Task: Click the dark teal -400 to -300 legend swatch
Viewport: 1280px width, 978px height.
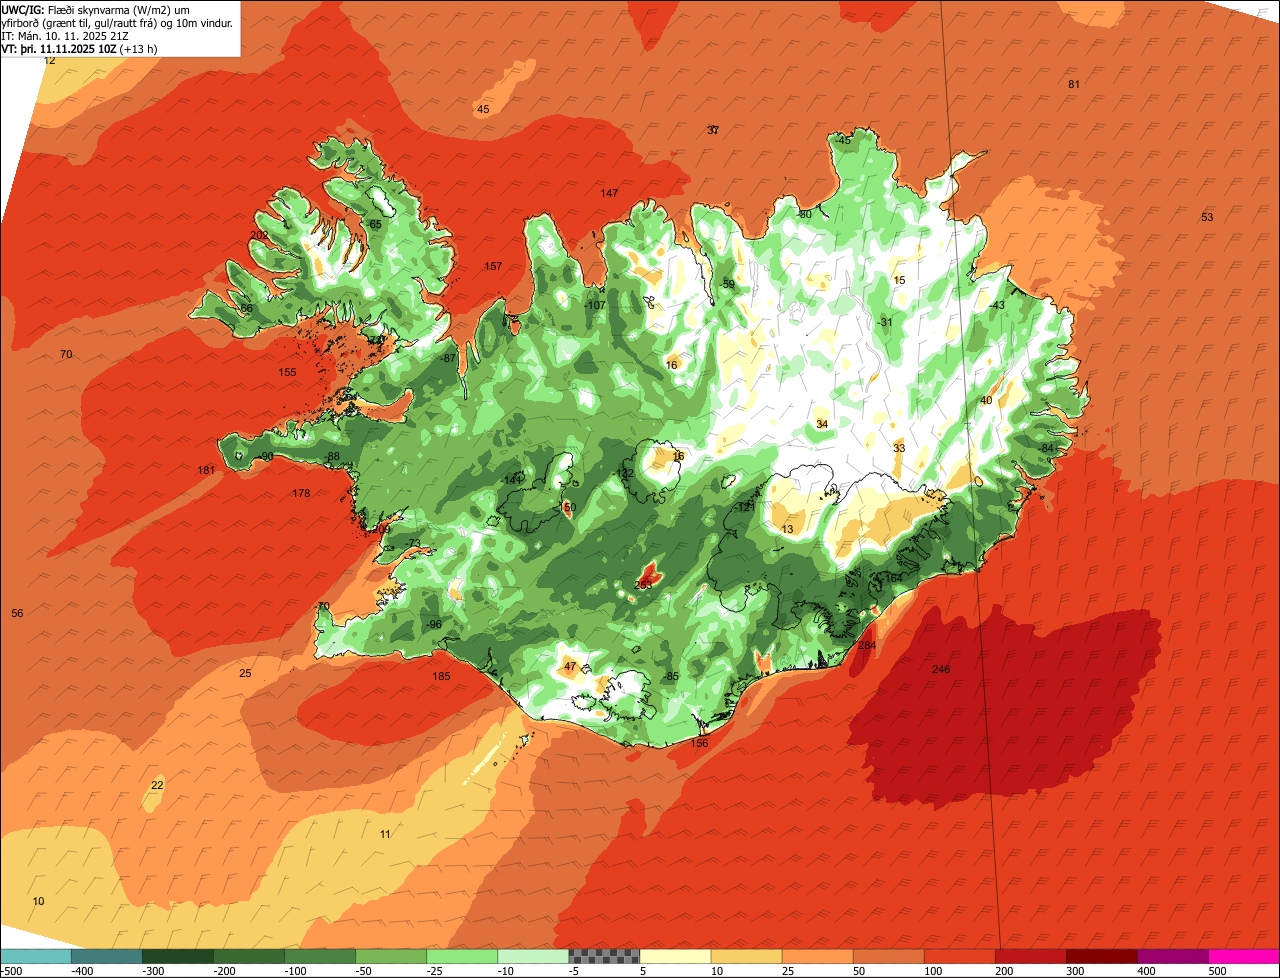Action: pyautogui.click(x=107, y=956)
